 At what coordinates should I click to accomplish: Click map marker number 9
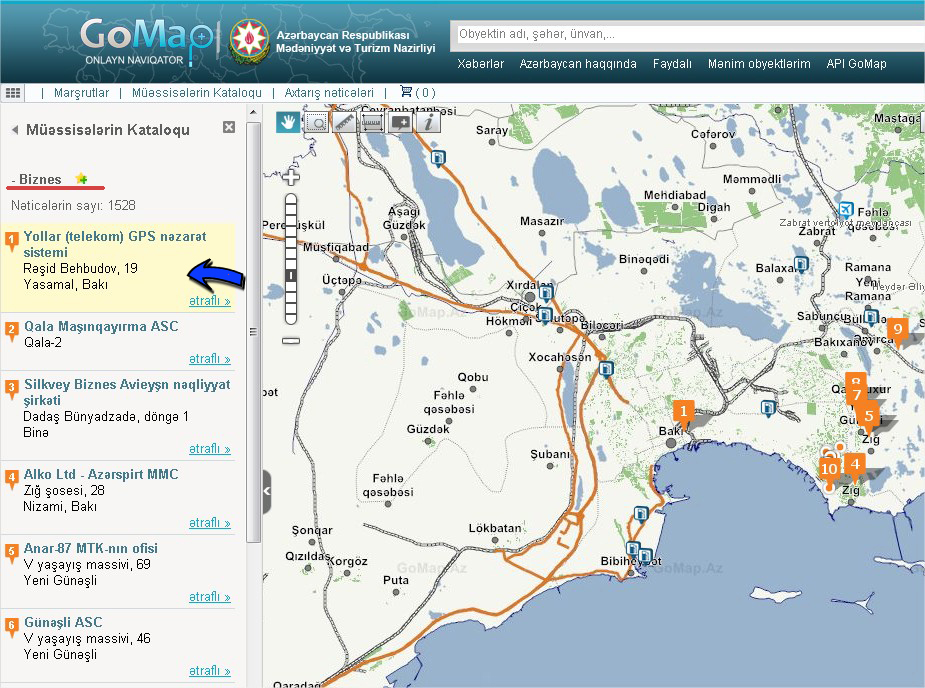click(897, 328)
